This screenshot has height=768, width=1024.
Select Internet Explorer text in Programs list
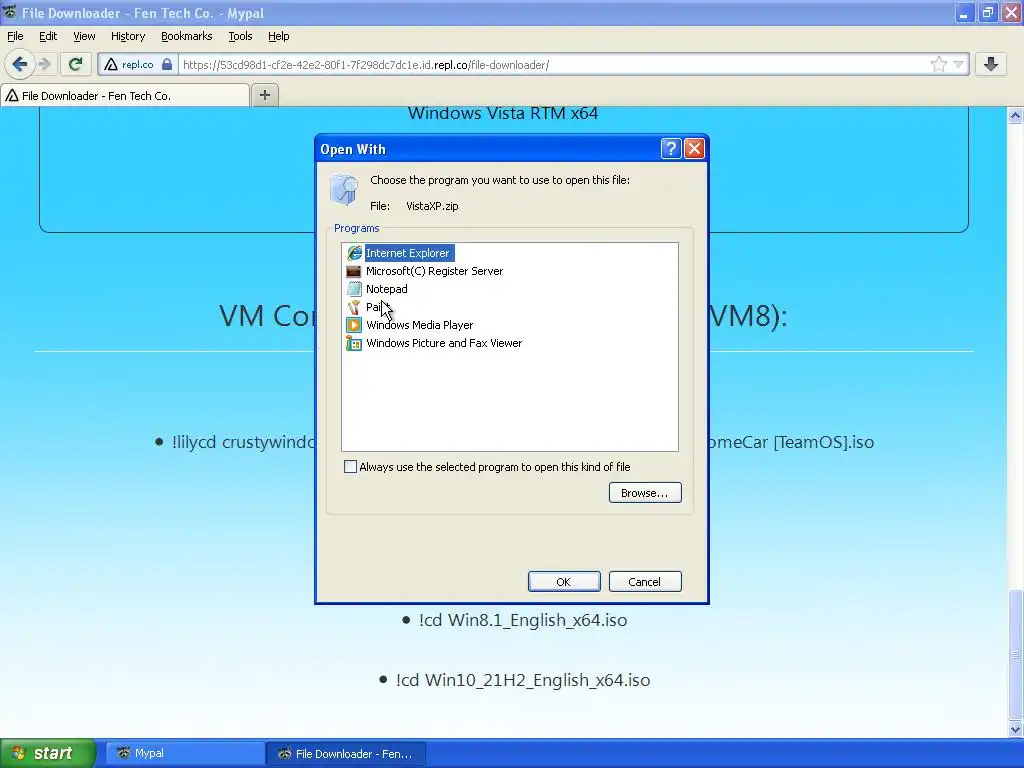408,253
